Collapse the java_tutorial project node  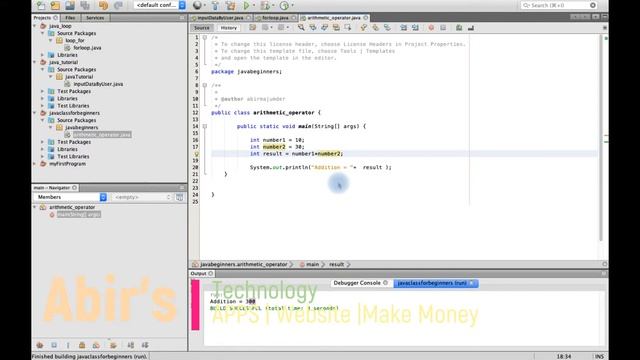[35, 62]
